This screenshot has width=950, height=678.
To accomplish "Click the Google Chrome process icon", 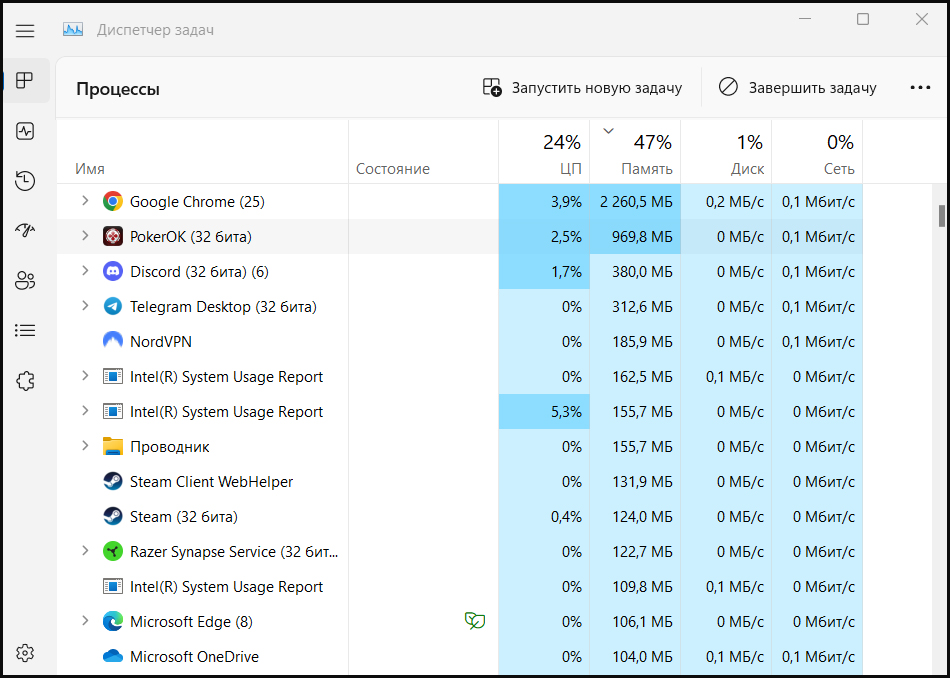I will (x=113, y=201).
